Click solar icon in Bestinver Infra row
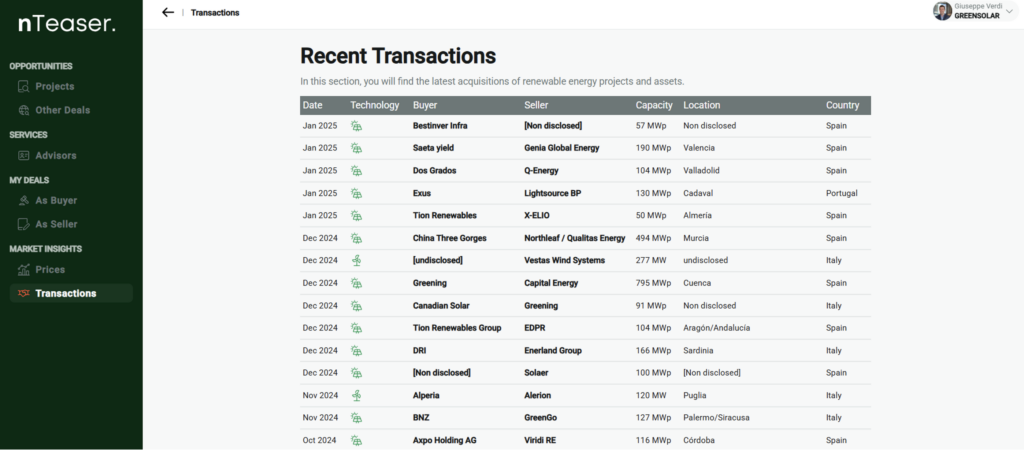This screenshot has height=451, width=1024. (x=356, y=126)
